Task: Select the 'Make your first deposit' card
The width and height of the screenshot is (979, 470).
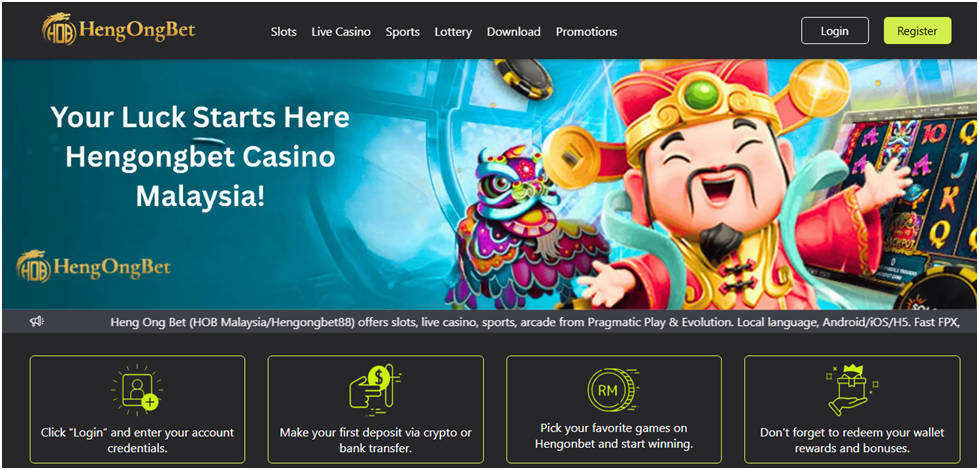Action: (x=376, y=409)
